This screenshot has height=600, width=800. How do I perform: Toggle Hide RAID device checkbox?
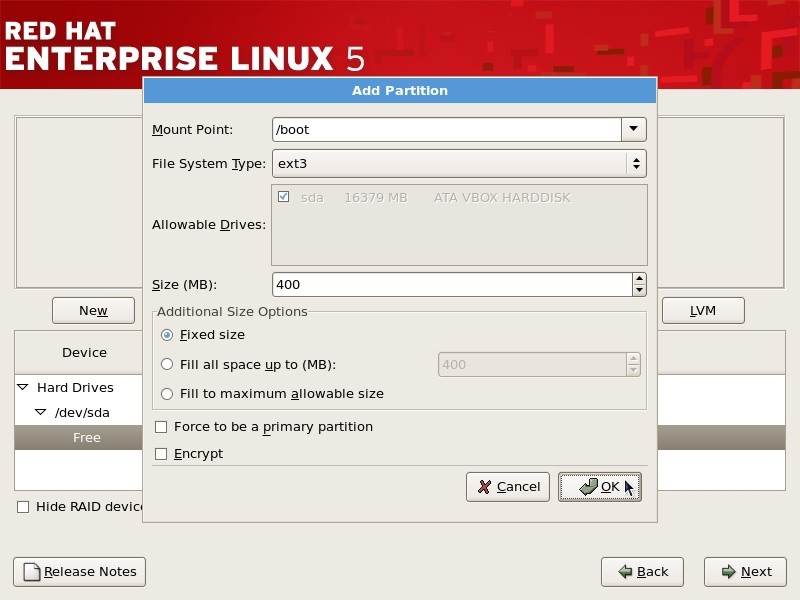click(x=23, y=507)
